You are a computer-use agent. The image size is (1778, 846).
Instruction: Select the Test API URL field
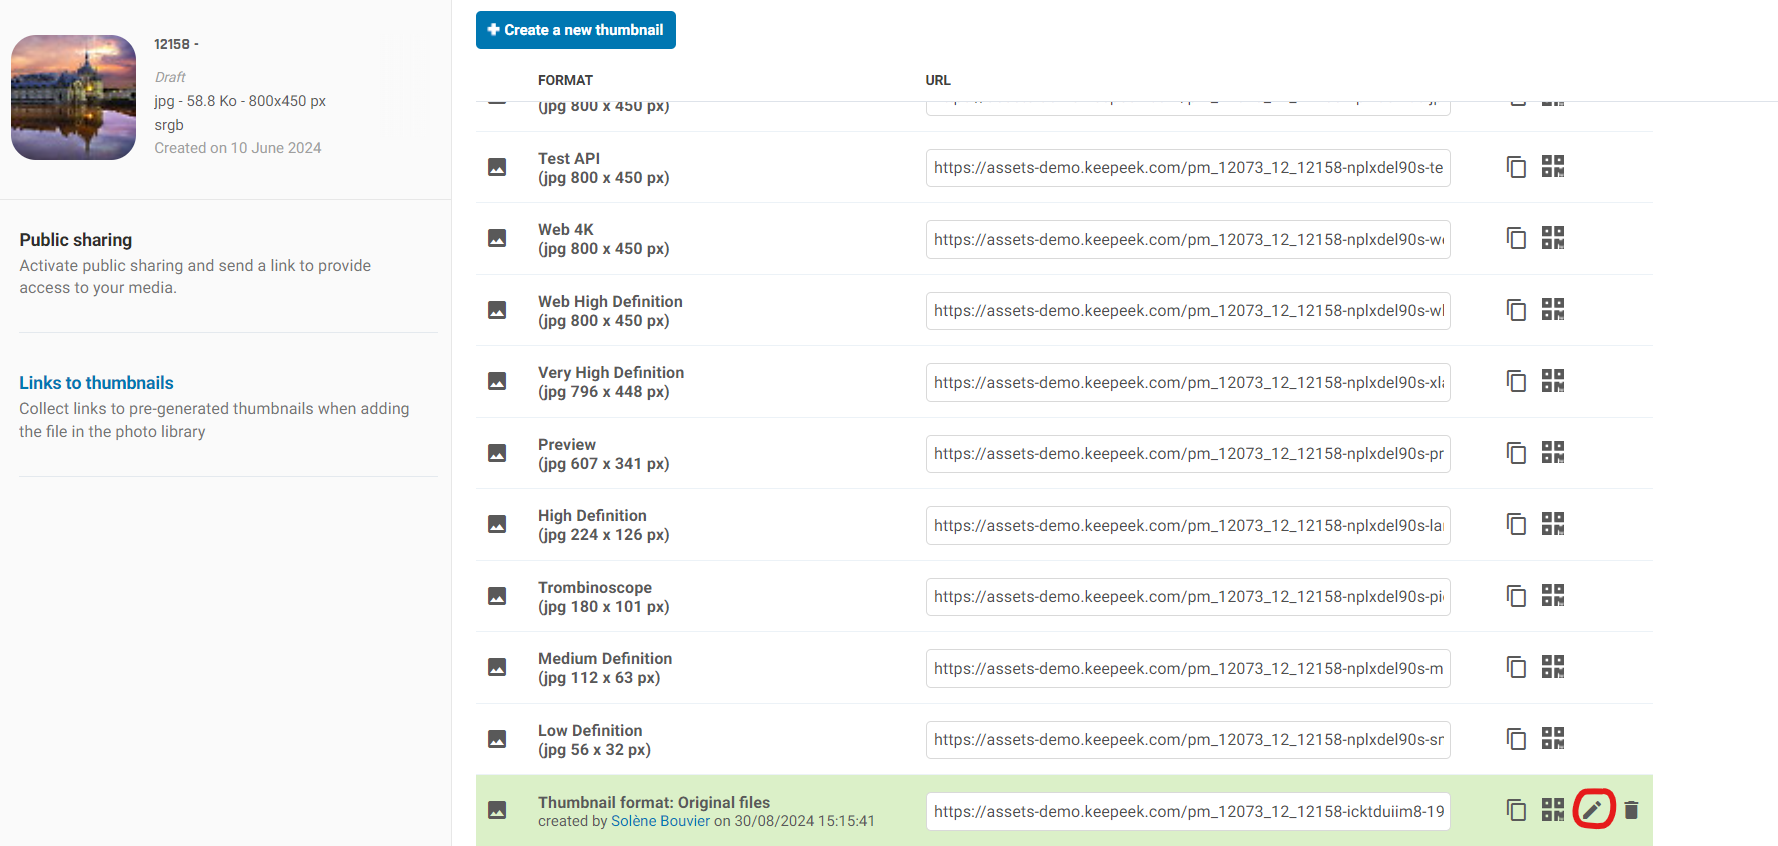pyautogui.click(x=1187, y=168)
